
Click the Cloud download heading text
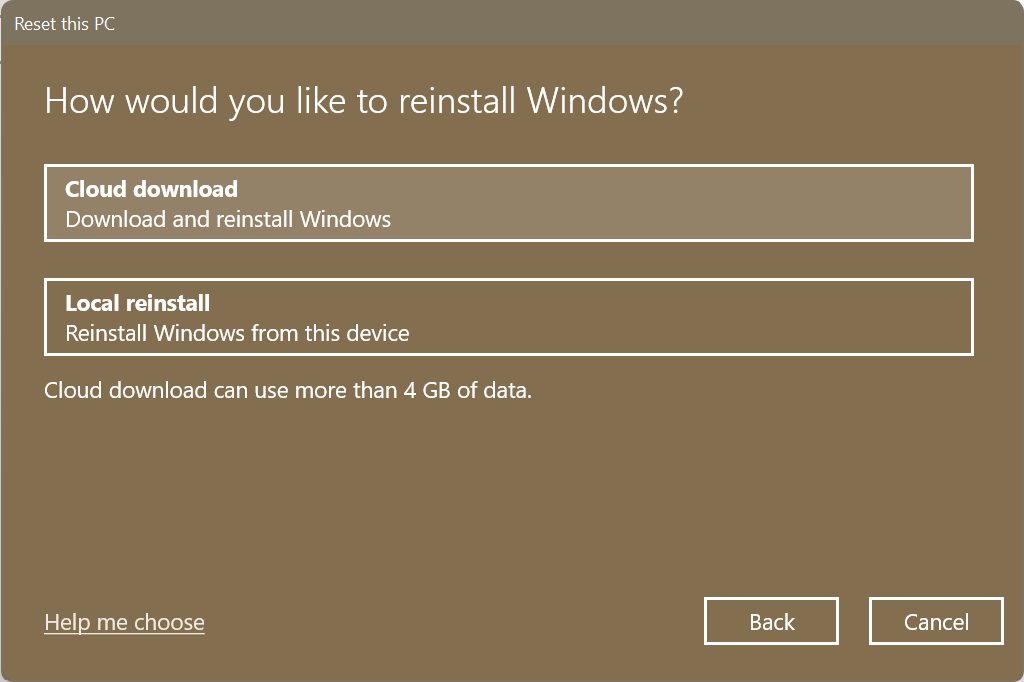(150, 189)
